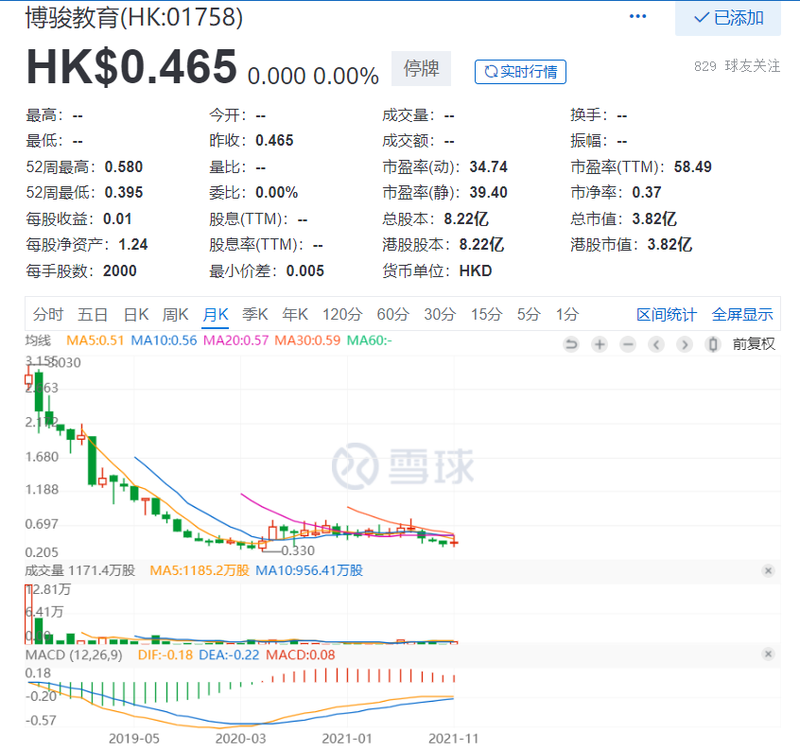Click the MA30:0.59 moving average label
Image resolution: width=800 pixels, height=750 pixels.
307,340
